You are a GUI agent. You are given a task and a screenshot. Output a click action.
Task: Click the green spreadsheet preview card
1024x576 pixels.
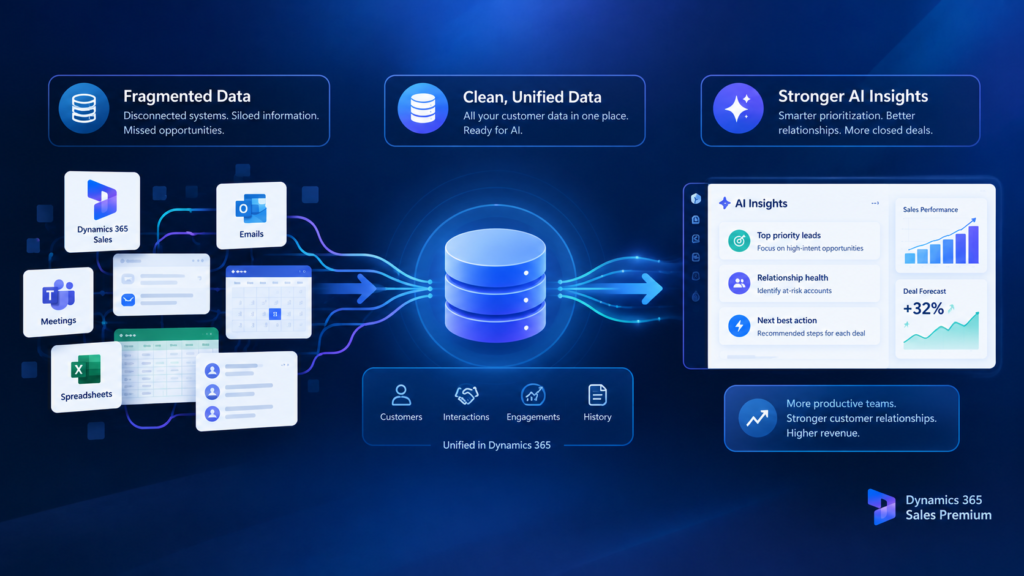click(166, 366)
